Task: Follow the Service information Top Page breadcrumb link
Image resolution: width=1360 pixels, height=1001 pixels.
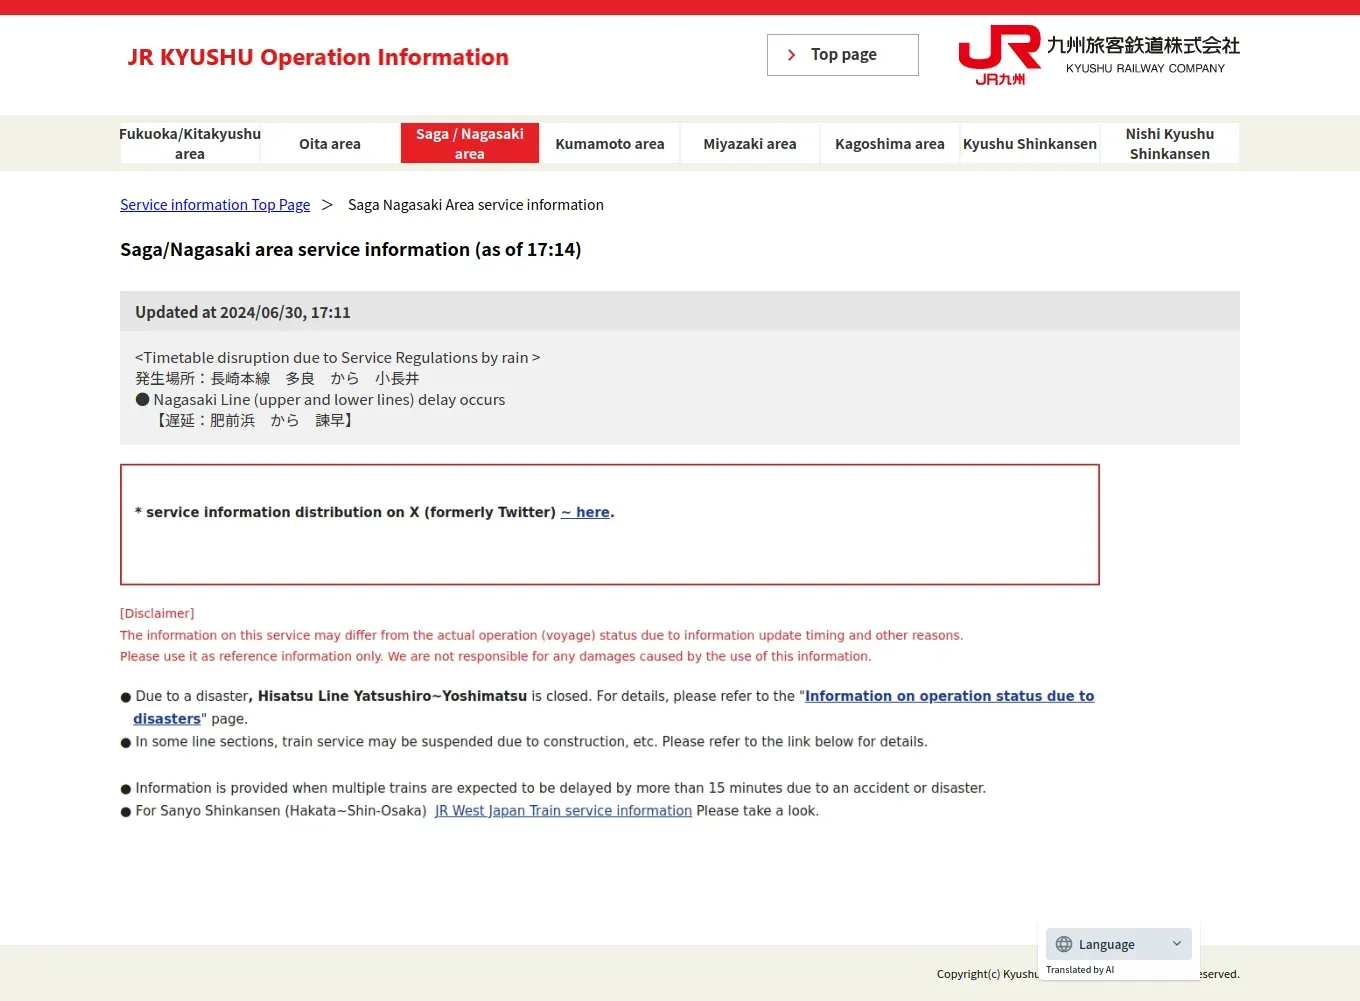Action: click(x=215, y=205)
